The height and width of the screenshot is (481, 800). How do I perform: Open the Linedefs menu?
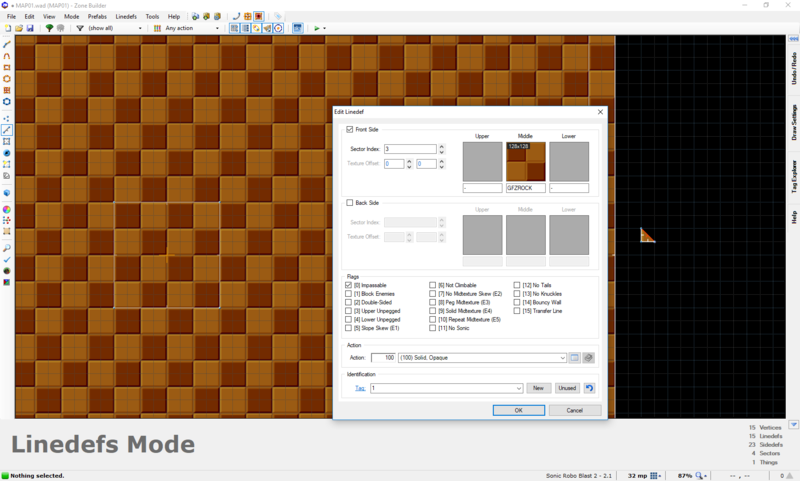coord(127,17)
